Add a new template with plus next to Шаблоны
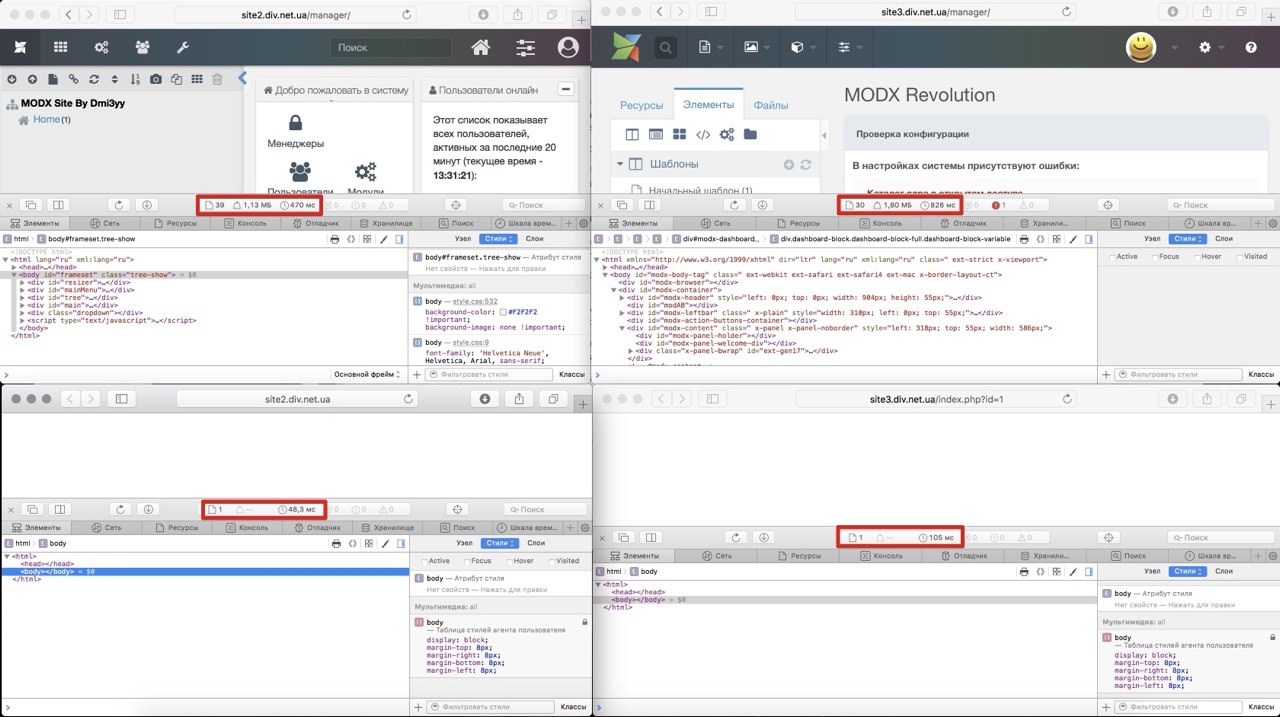This screenshot has height=717, width=1280. point(789,164)
